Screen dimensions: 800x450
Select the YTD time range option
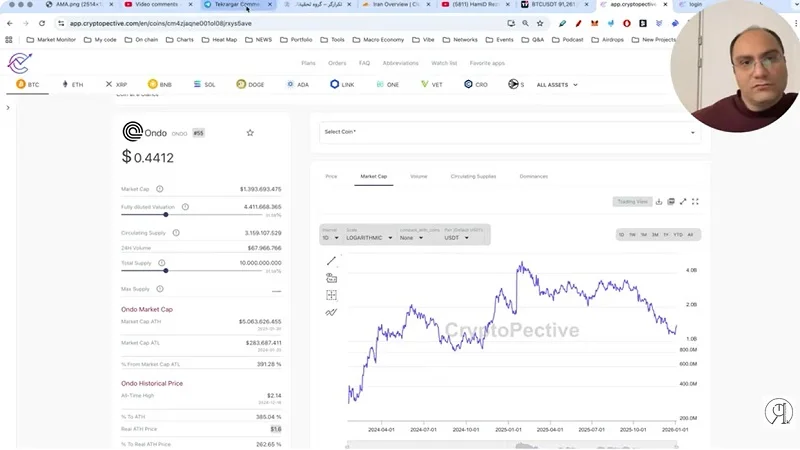(677, 234)
